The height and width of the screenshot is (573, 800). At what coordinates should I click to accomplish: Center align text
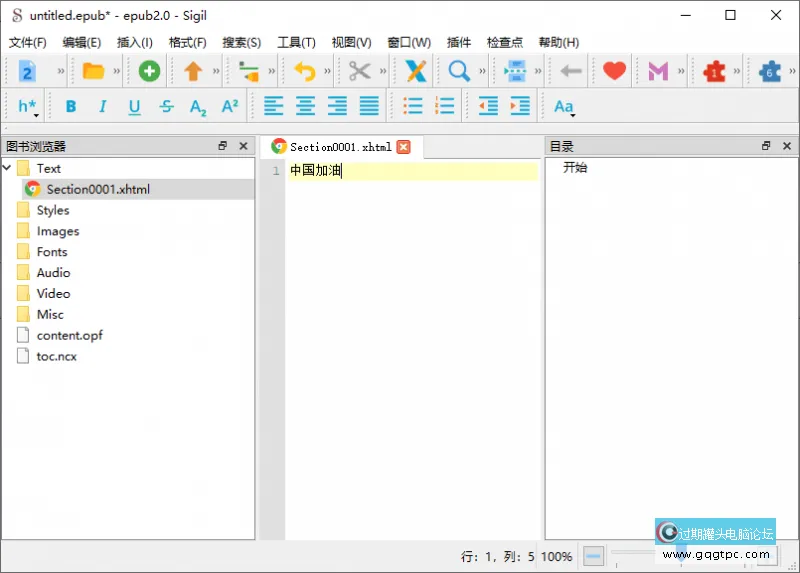click(305, 106)
